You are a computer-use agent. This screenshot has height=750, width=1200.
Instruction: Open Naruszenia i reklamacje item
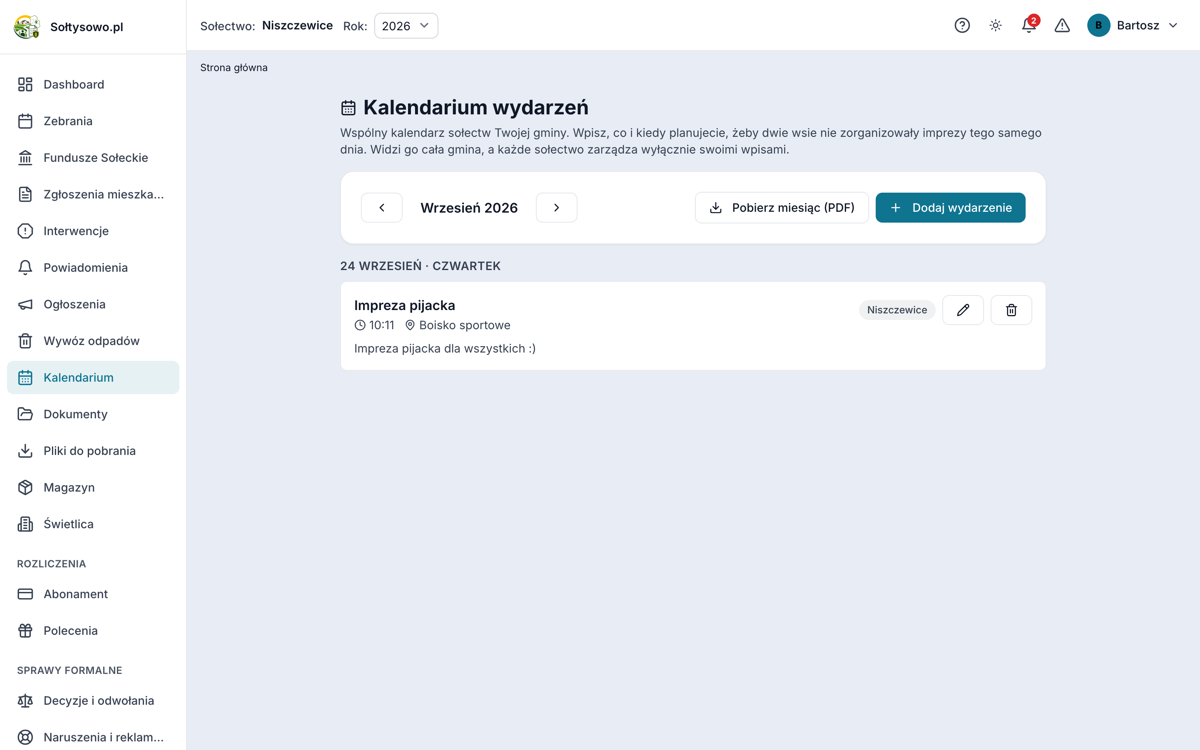click(x=93, y=738)
